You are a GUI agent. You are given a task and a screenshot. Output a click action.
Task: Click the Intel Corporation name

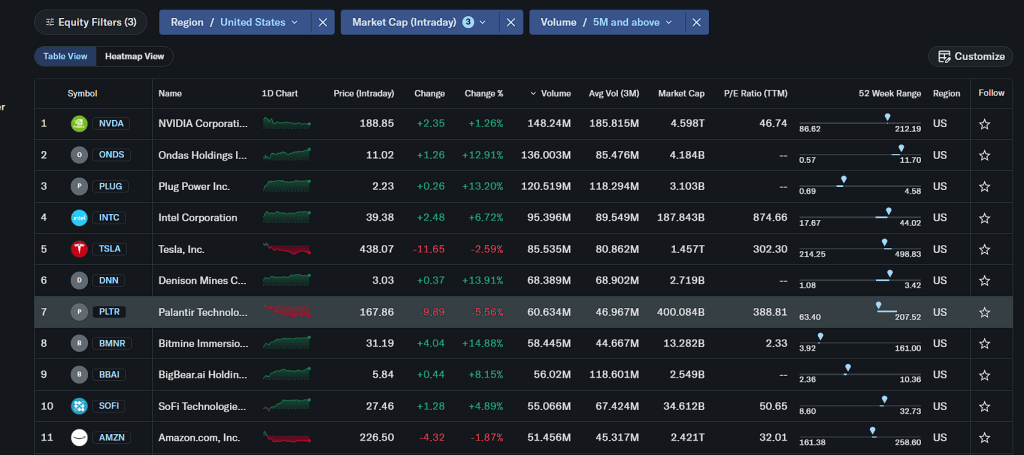(x=198, y=217)
